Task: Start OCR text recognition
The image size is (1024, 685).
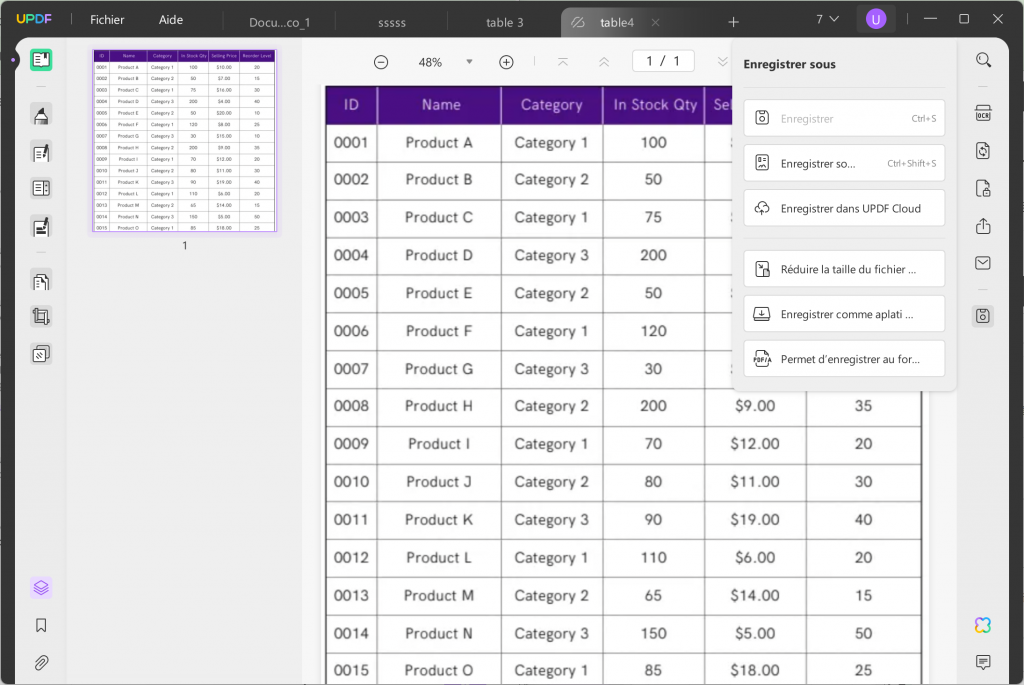Action: point(983,113)
